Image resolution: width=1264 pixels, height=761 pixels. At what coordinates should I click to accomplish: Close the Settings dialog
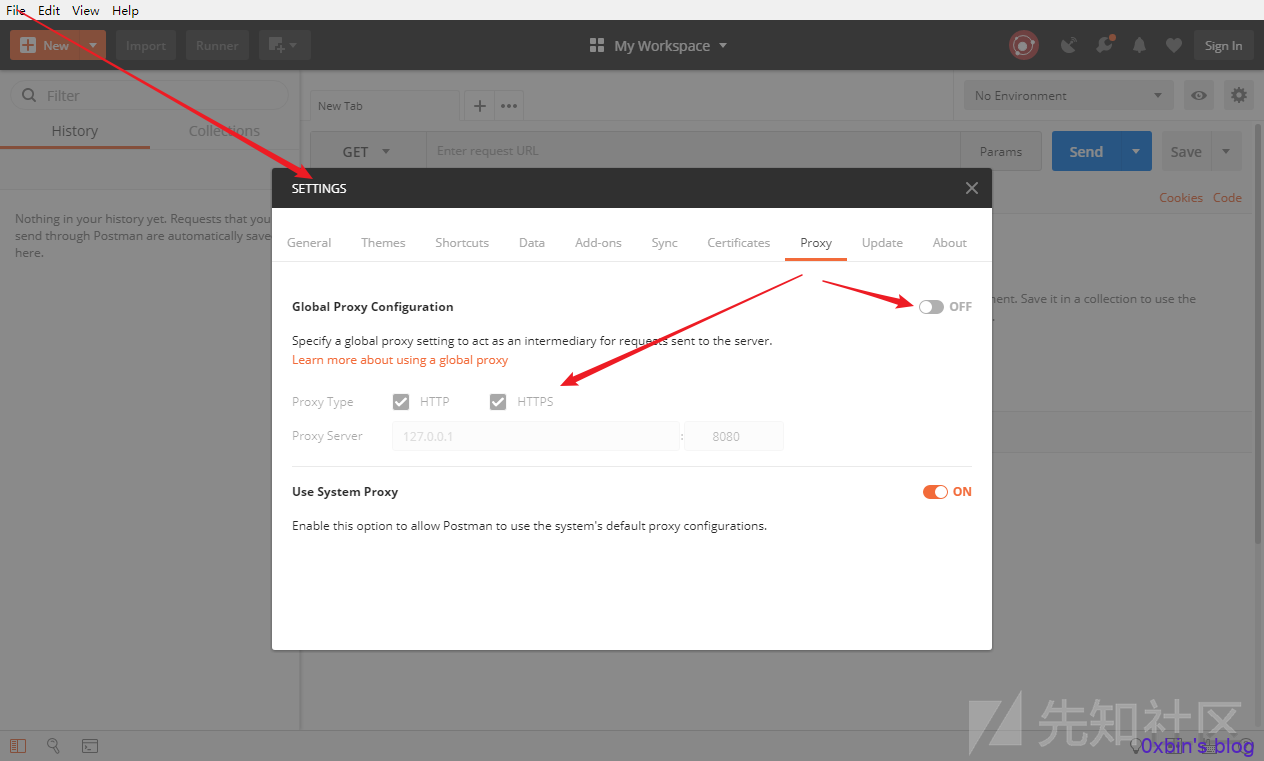(x=971, y=188)
